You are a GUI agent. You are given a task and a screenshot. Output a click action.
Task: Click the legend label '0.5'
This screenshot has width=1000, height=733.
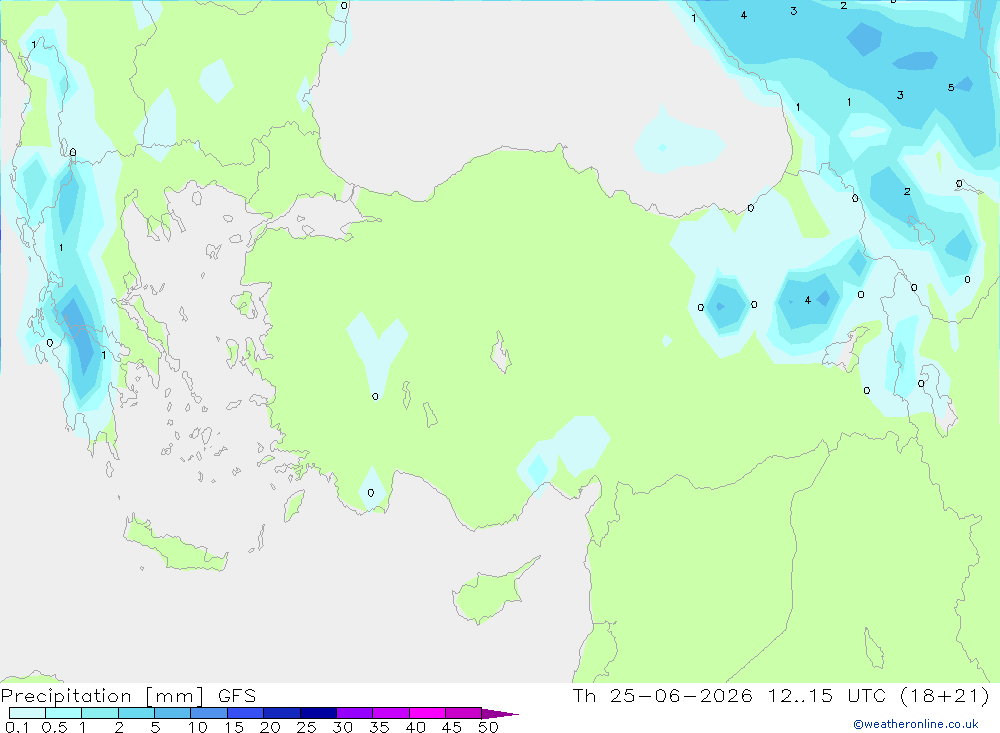[54, 727]
